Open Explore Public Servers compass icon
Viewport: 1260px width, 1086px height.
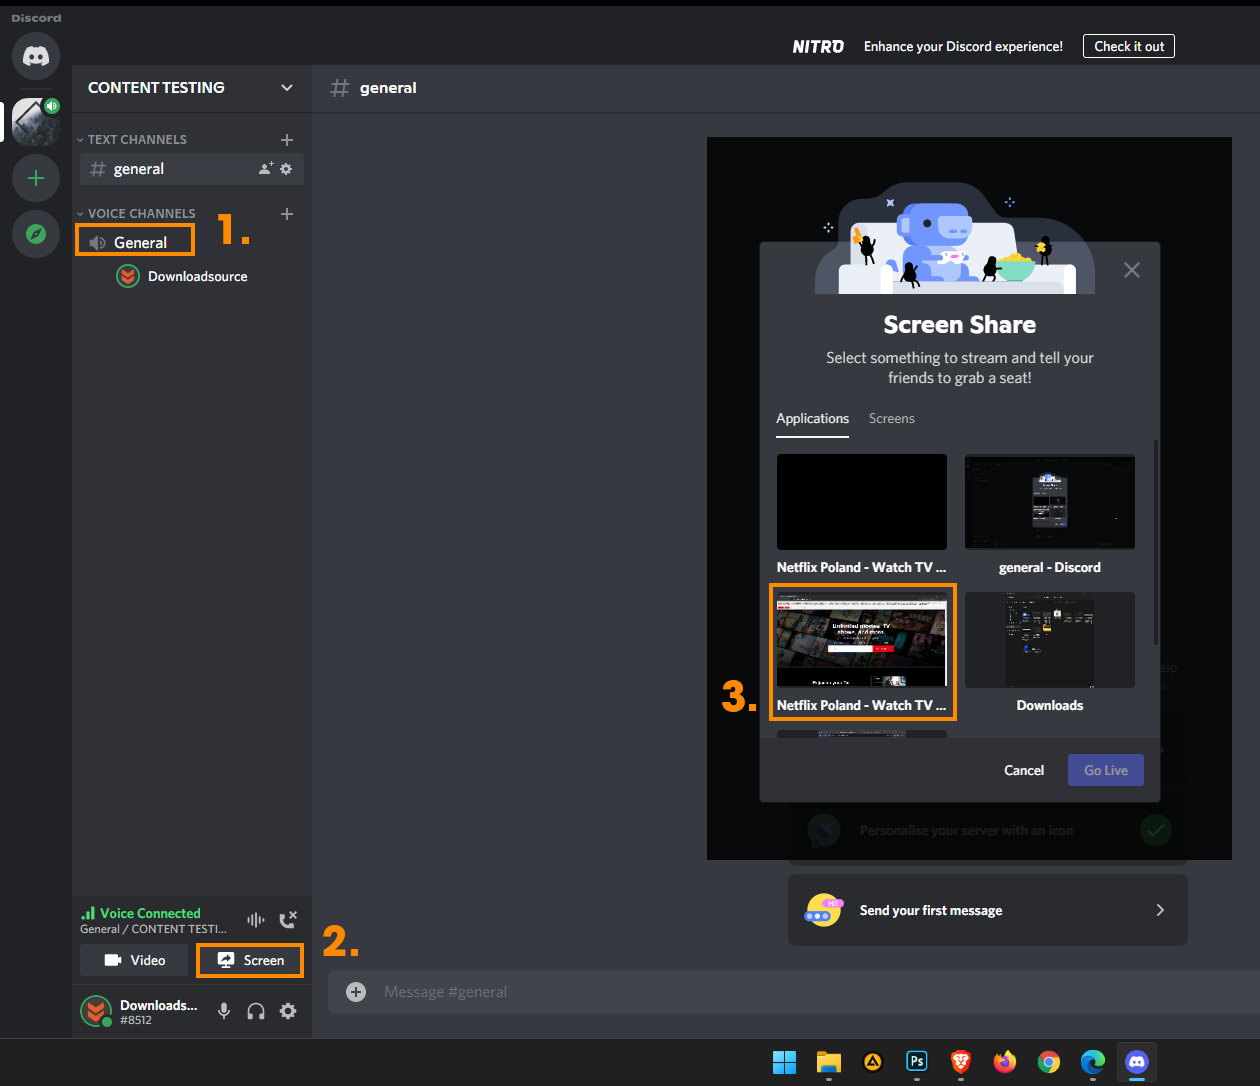(x=36, y=234)
